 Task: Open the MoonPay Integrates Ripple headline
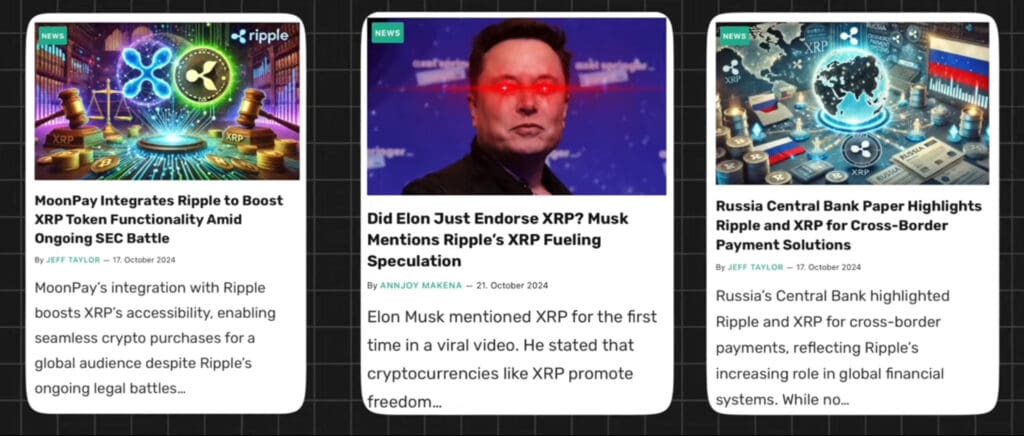[159, 219]
